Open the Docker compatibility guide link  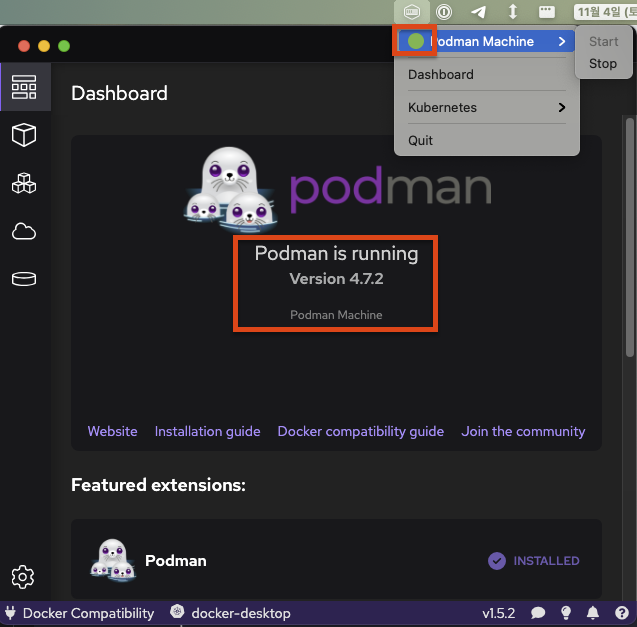(x=361, y=431)
